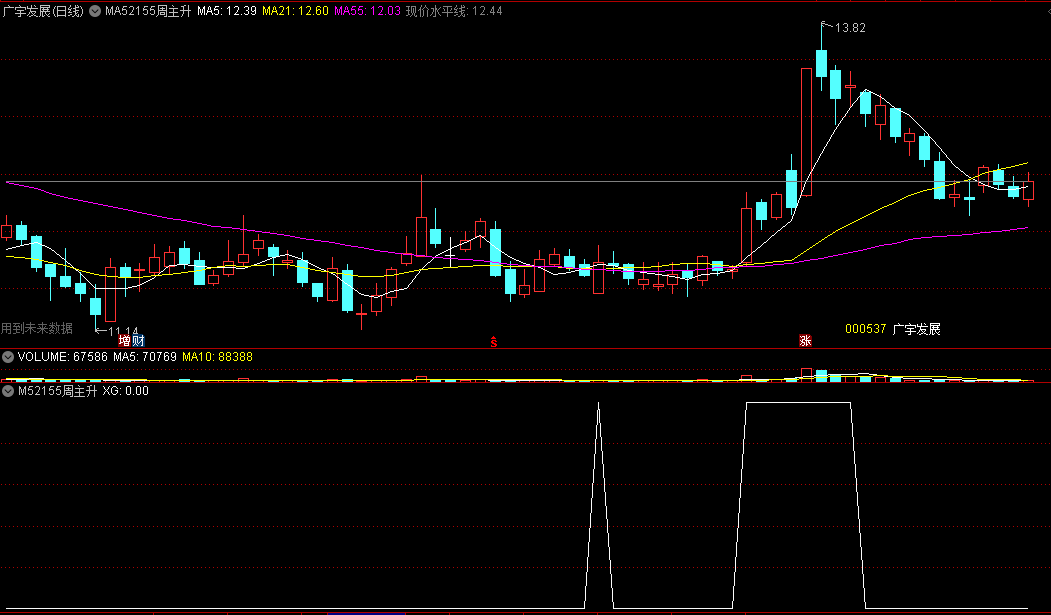Click the yellow 000537 stock code

865,329
